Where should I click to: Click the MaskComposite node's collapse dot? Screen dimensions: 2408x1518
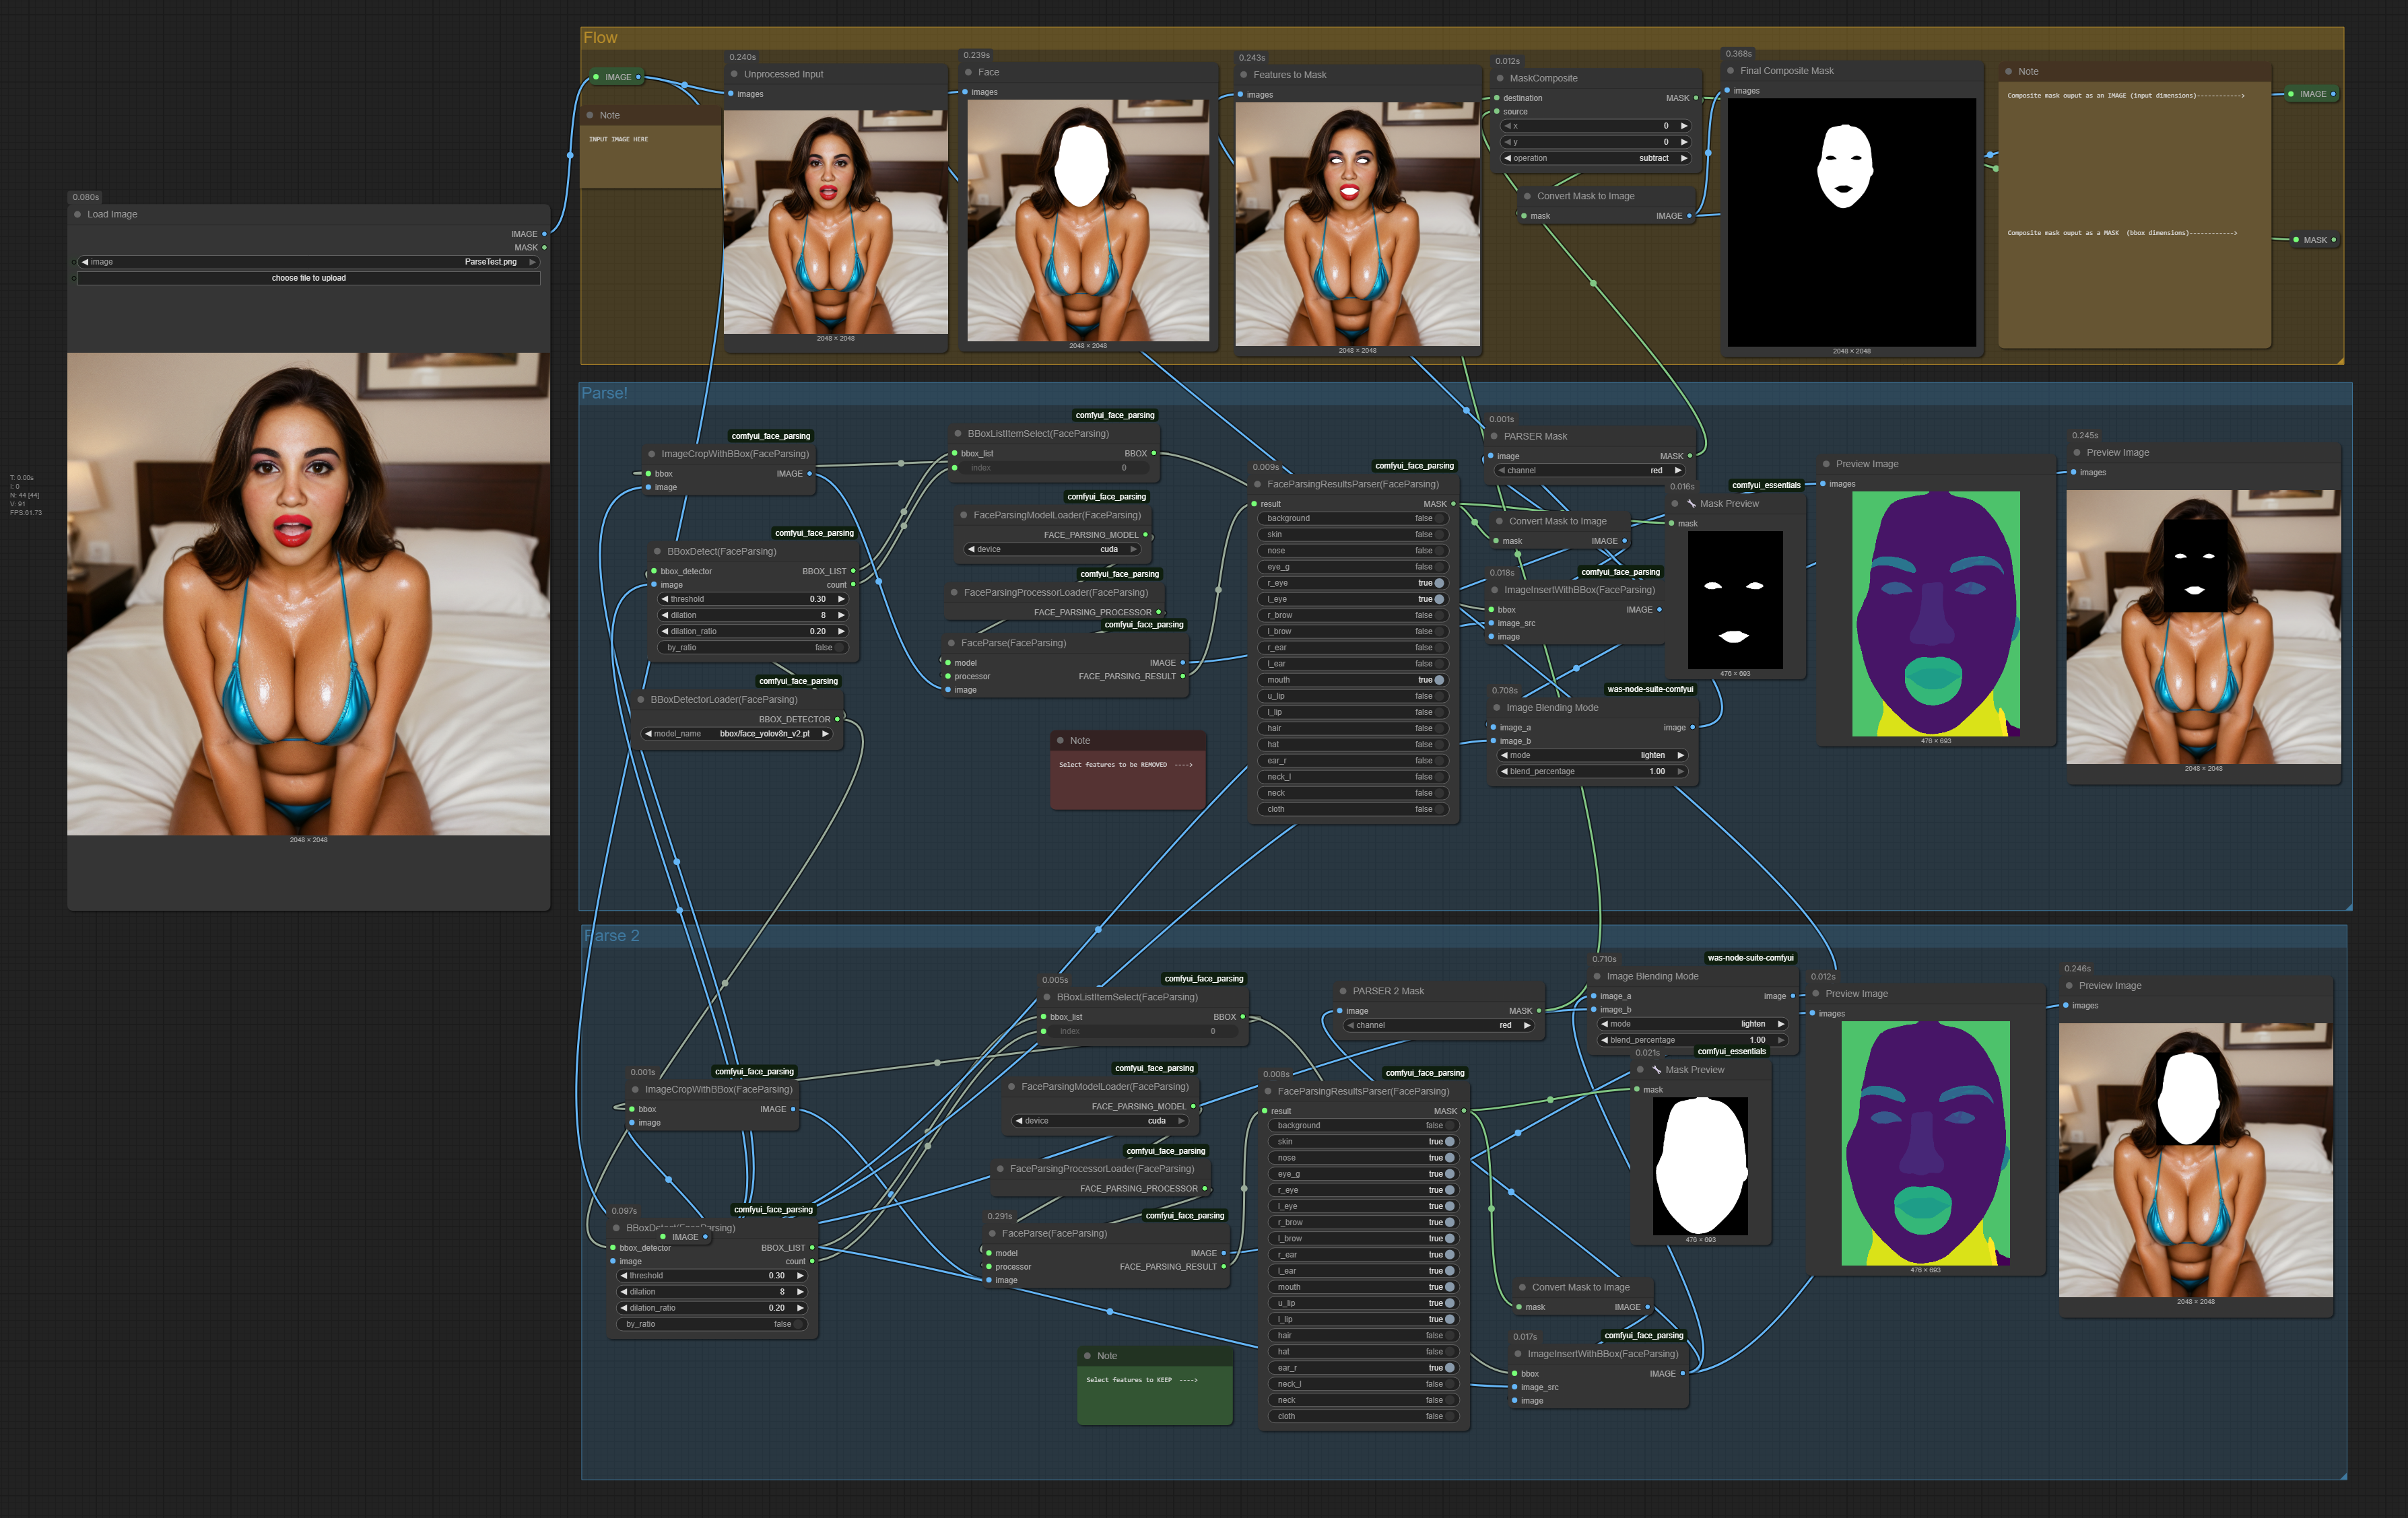click(x=1500, y=78)
